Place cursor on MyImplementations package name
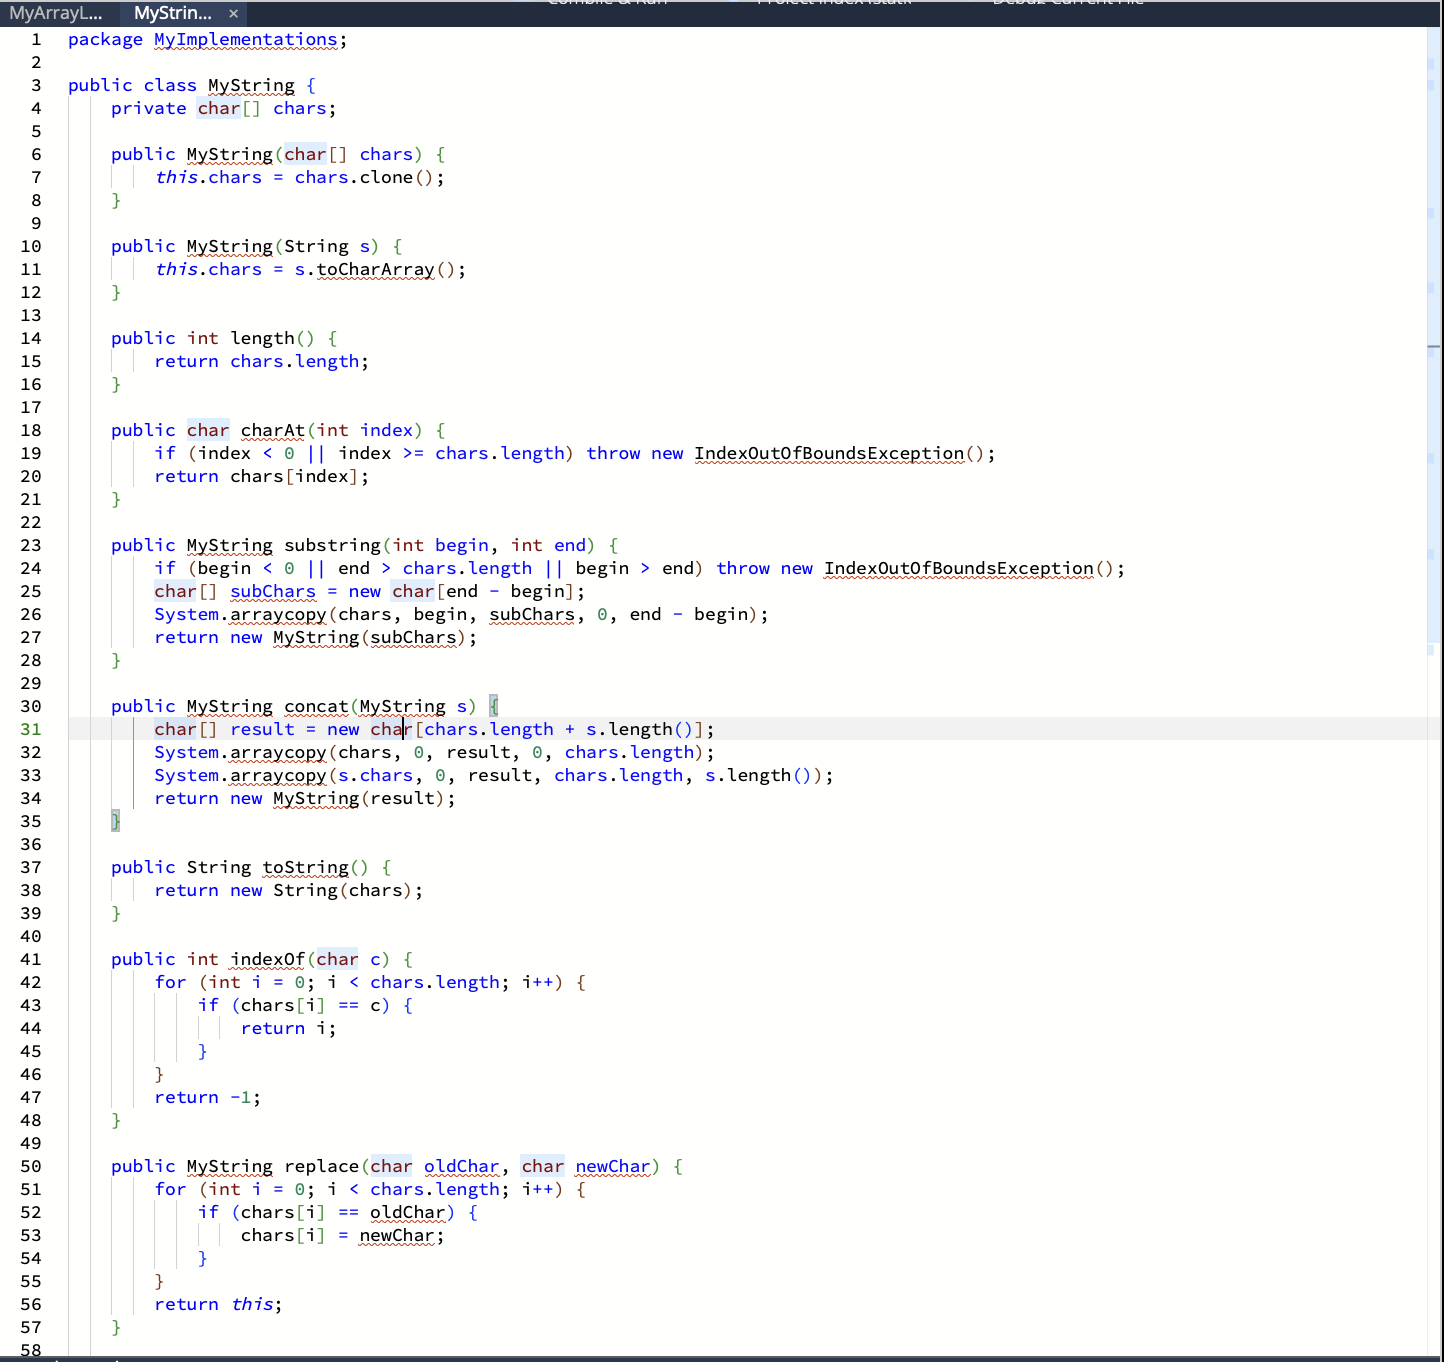This screenshot has width=1444, height=1362. (246, 39)
